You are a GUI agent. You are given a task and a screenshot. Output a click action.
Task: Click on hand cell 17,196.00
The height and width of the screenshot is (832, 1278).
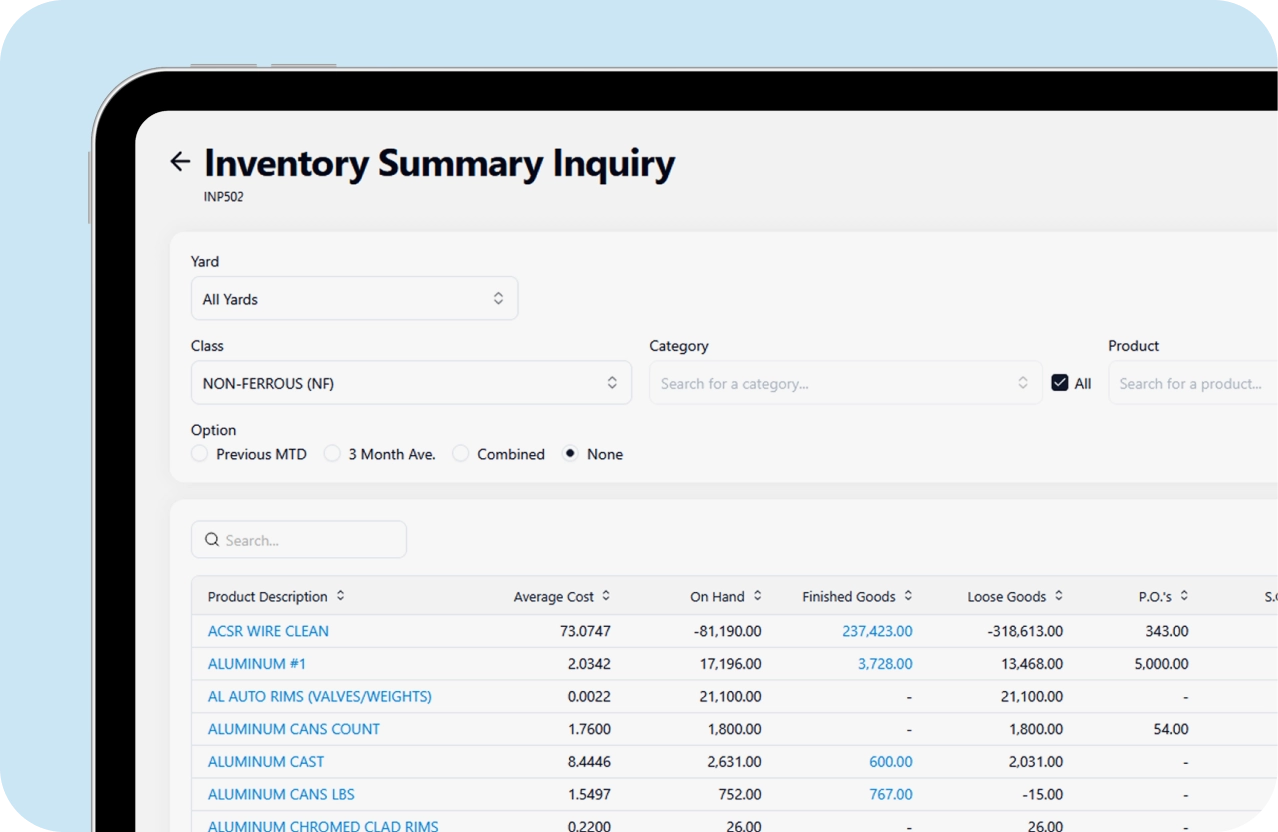click(x=731, y=664)
